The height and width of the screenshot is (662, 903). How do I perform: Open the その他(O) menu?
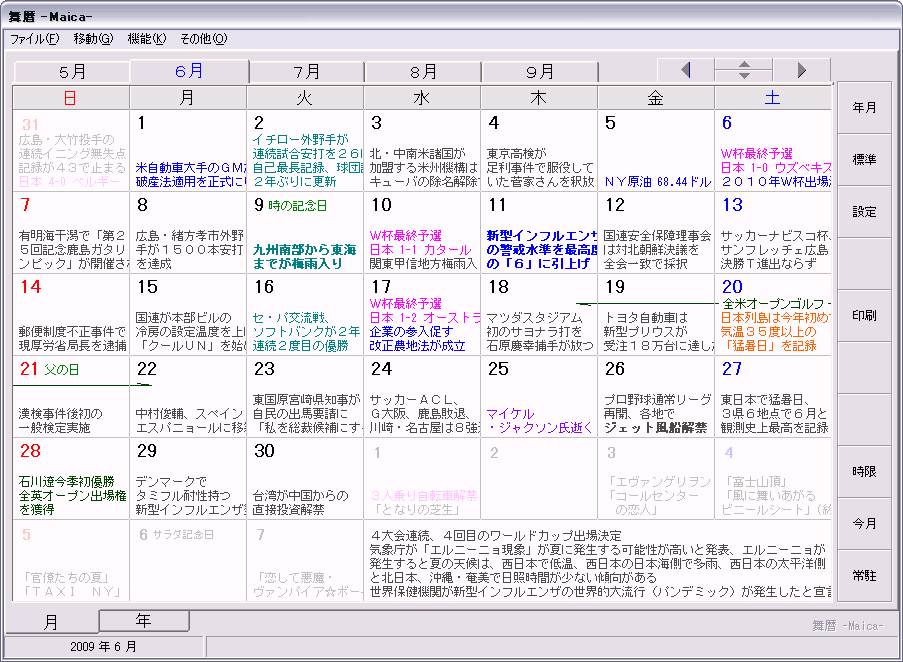coord(203,39)
